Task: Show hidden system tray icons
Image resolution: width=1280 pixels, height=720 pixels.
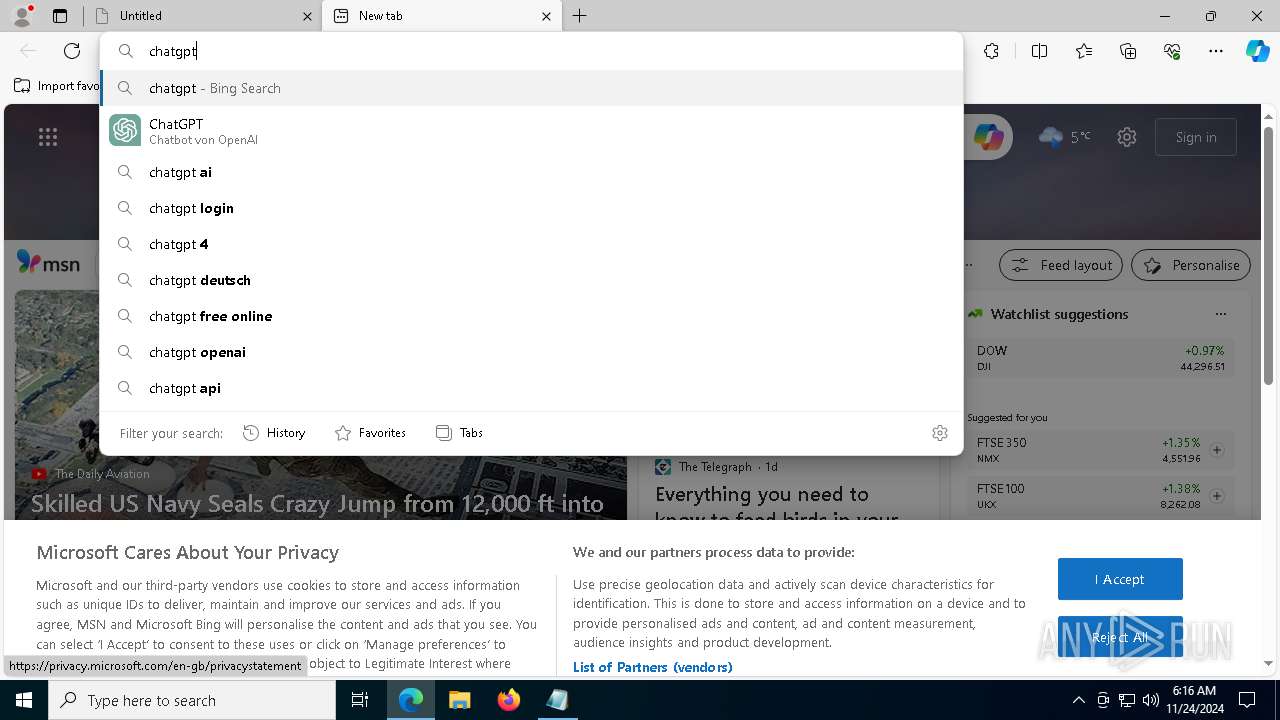Action: (x=1078, y=700)
